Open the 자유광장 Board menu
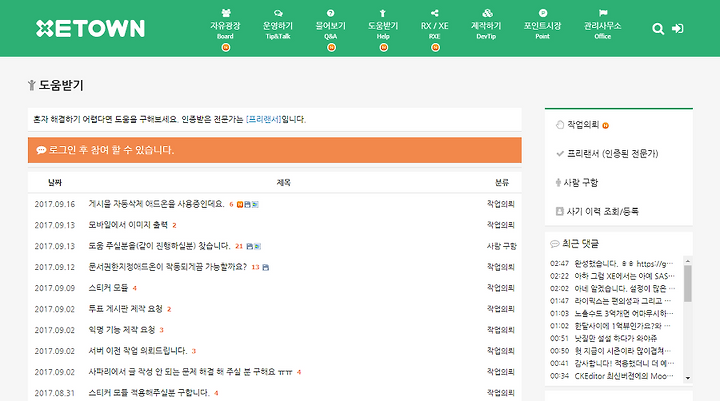The width and height of the screenshot is (720, 401). [225, 26]
